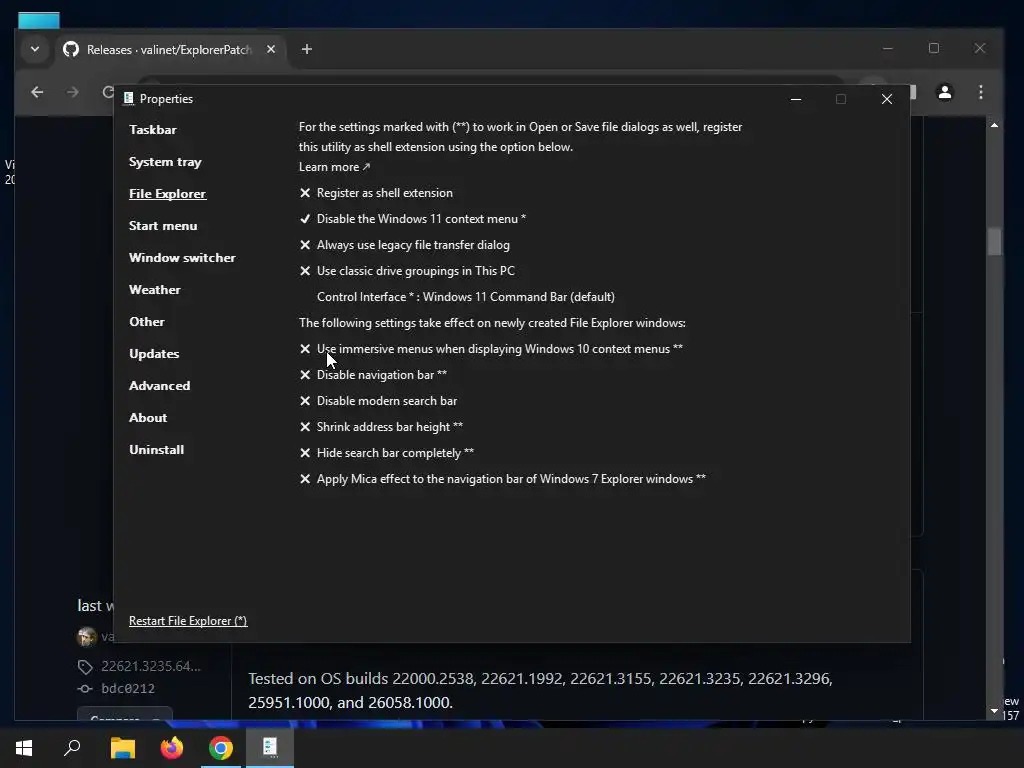
Task: Open the Start menu settings section
Action: pos(163,225)
